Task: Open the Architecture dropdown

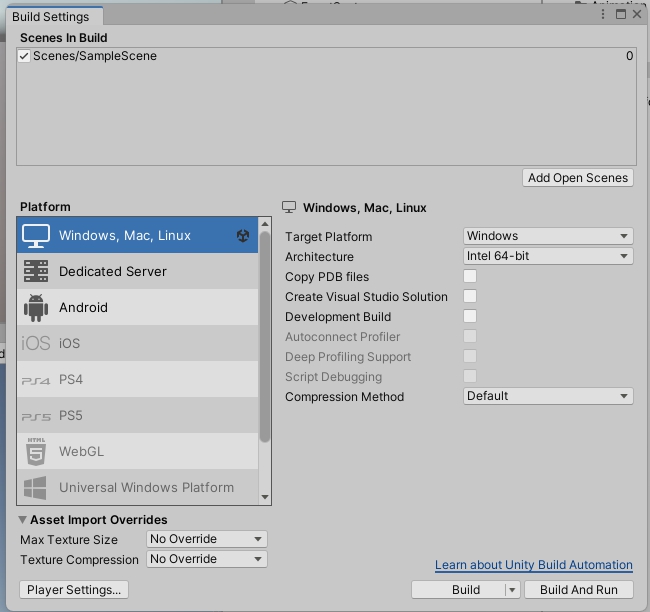Action: point(548,256)
